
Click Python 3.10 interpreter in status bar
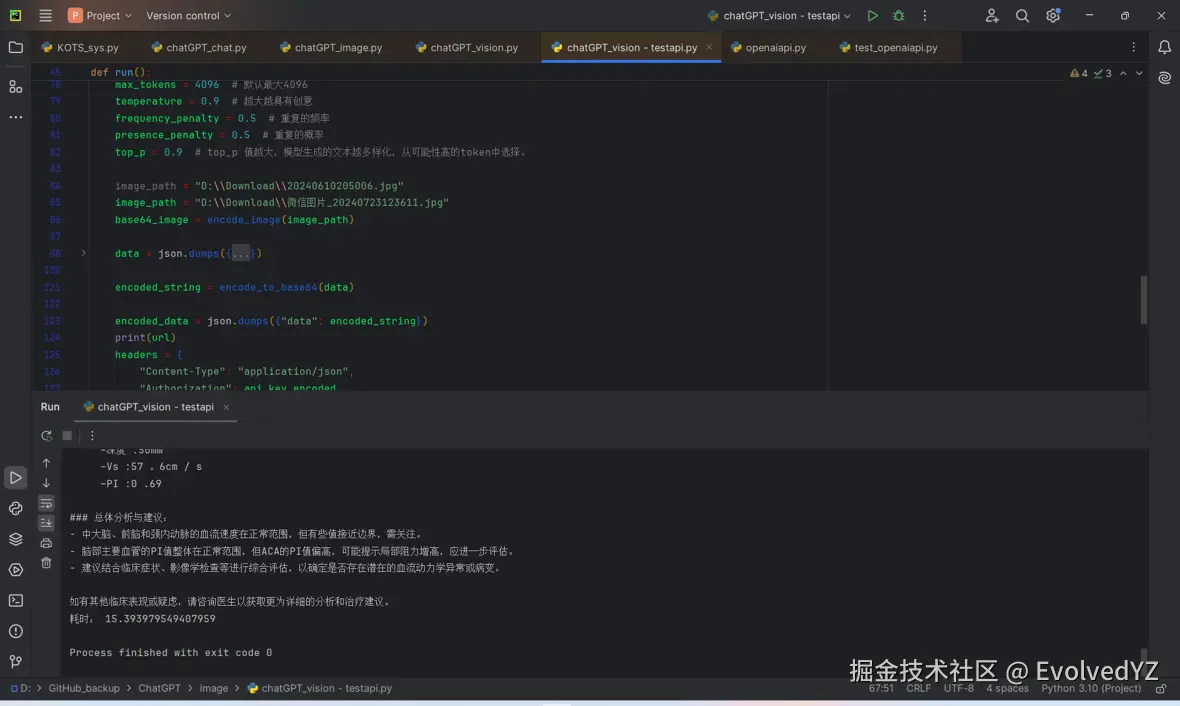[1090, 688]
